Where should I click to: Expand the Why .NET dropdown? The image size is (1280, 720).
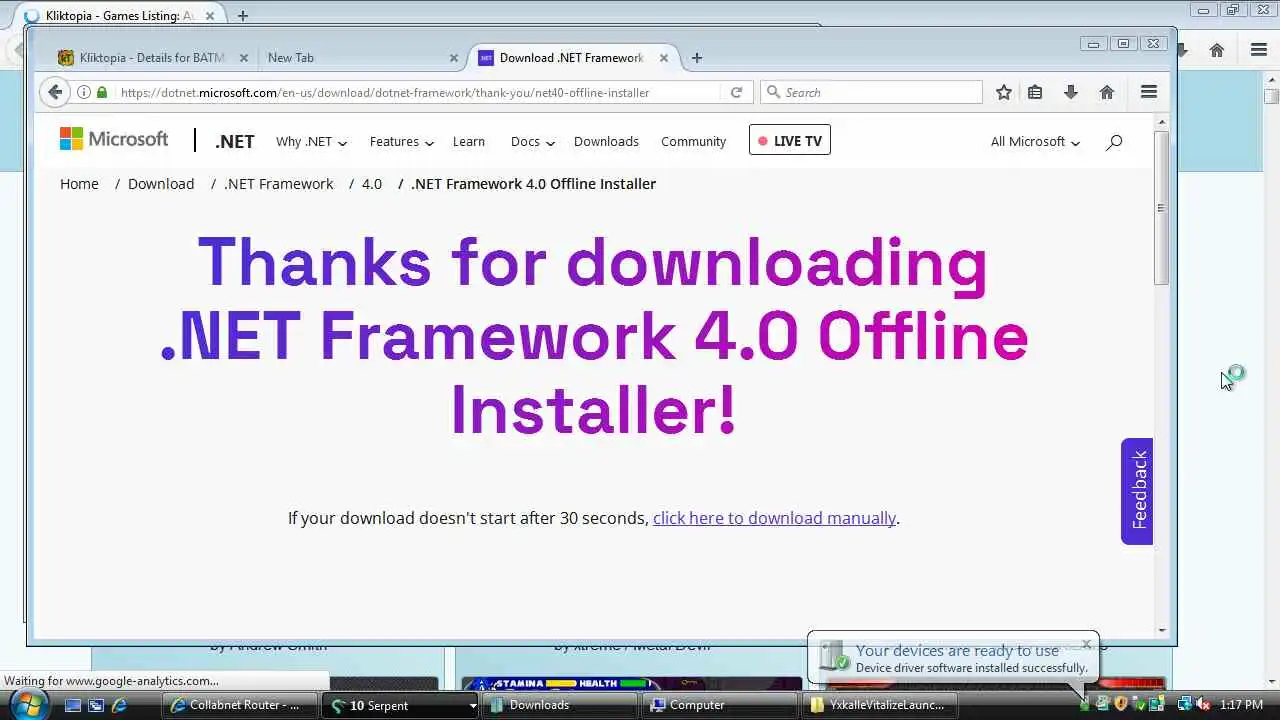pos(311,142)
